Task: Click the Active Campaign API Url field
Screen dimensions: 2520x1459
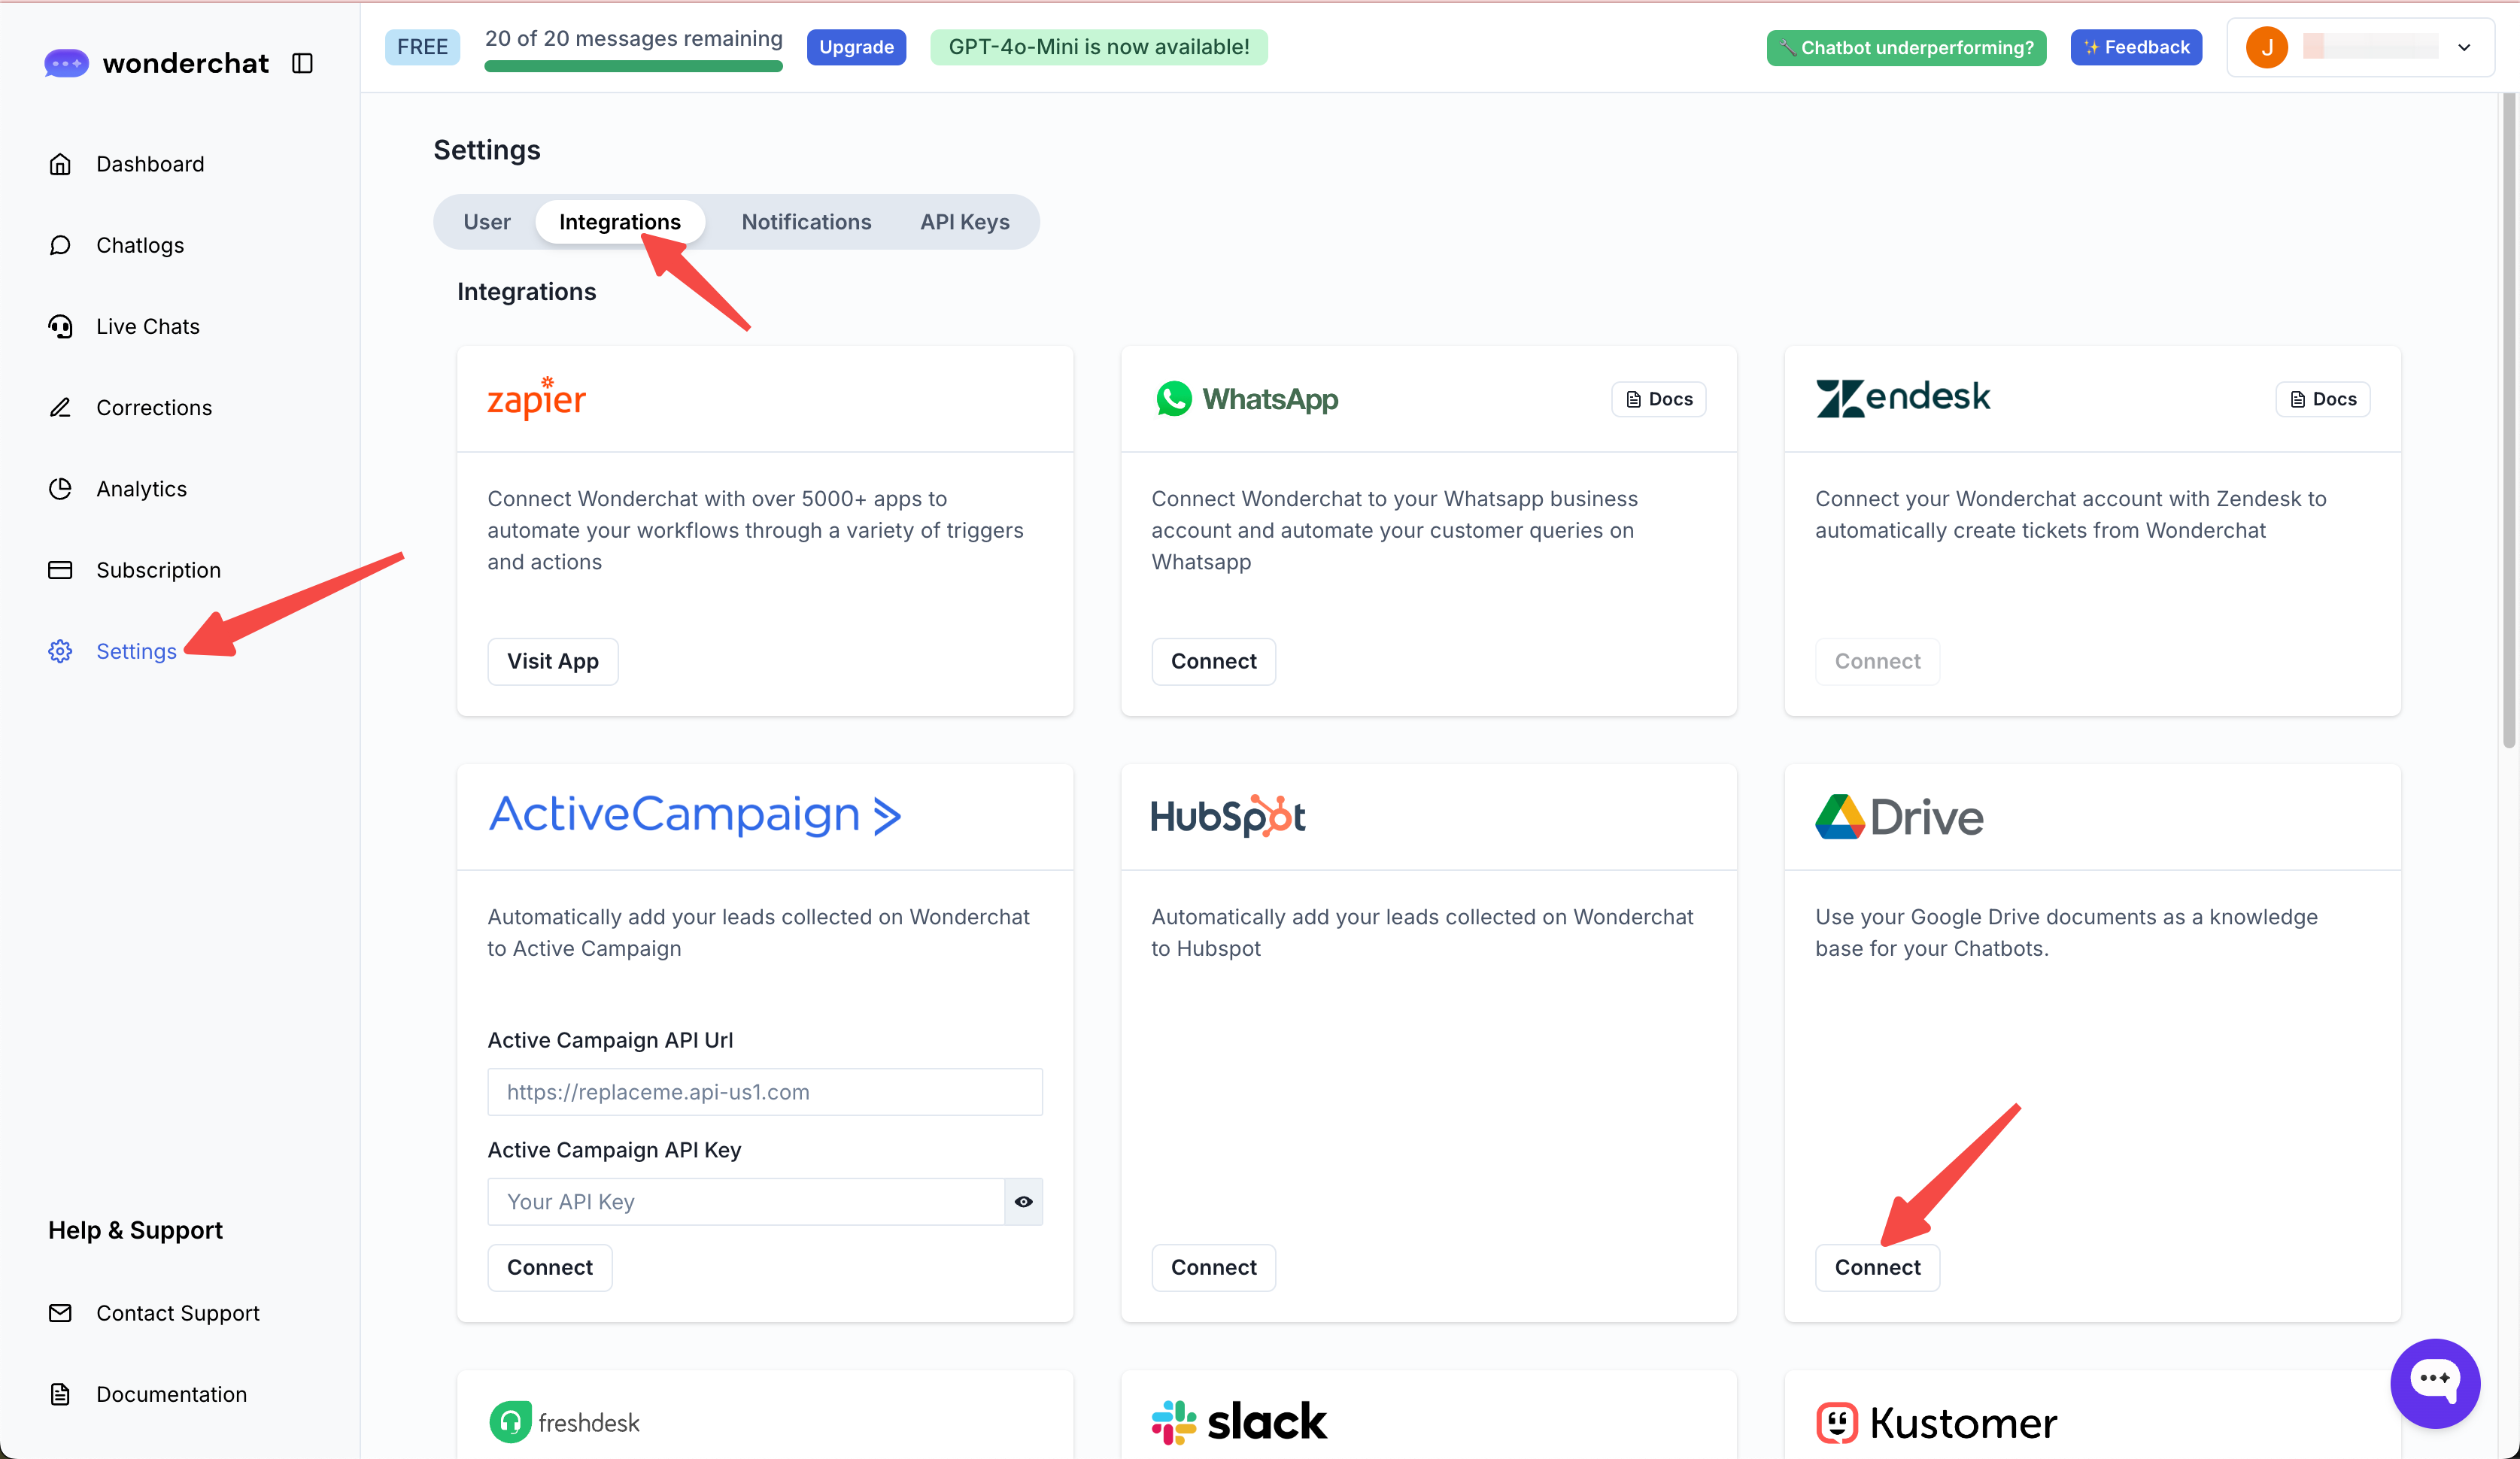Action: pyautogui.click(x=764, y=1092)
